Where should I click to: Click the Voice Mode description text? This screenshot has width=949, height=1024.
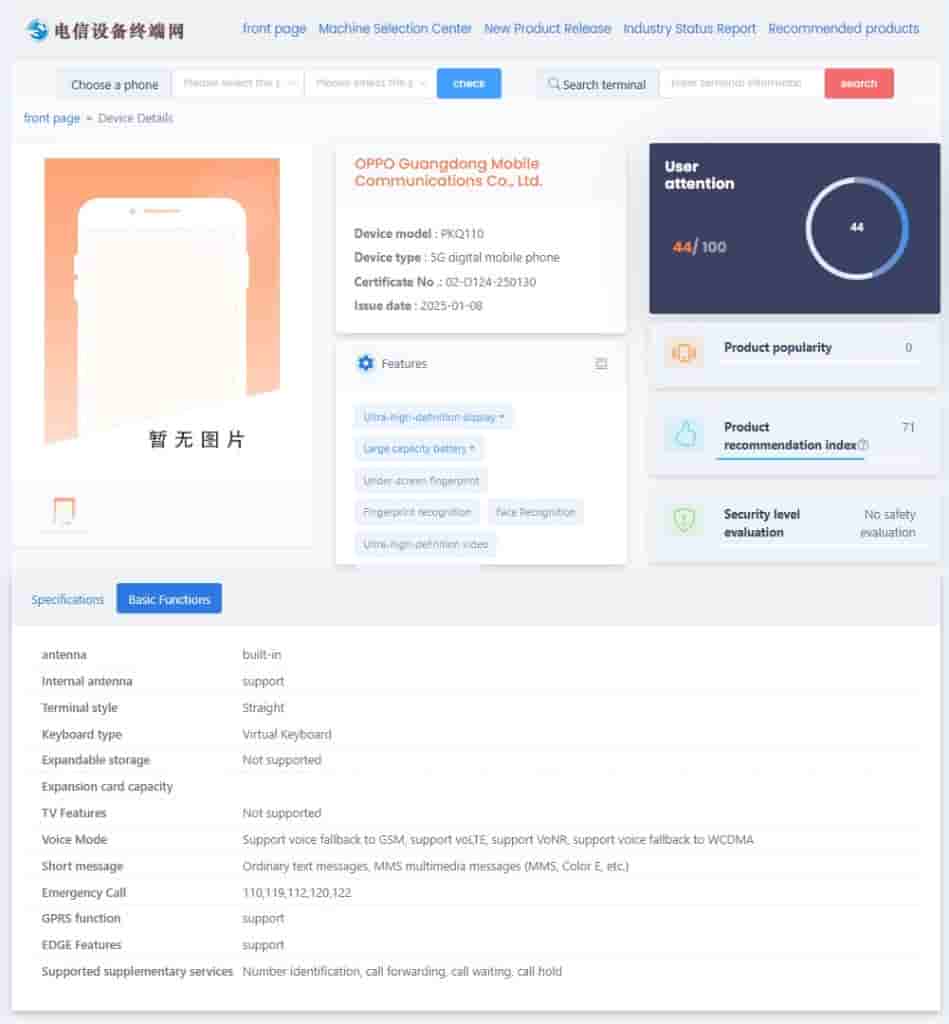tap(498, 839)
